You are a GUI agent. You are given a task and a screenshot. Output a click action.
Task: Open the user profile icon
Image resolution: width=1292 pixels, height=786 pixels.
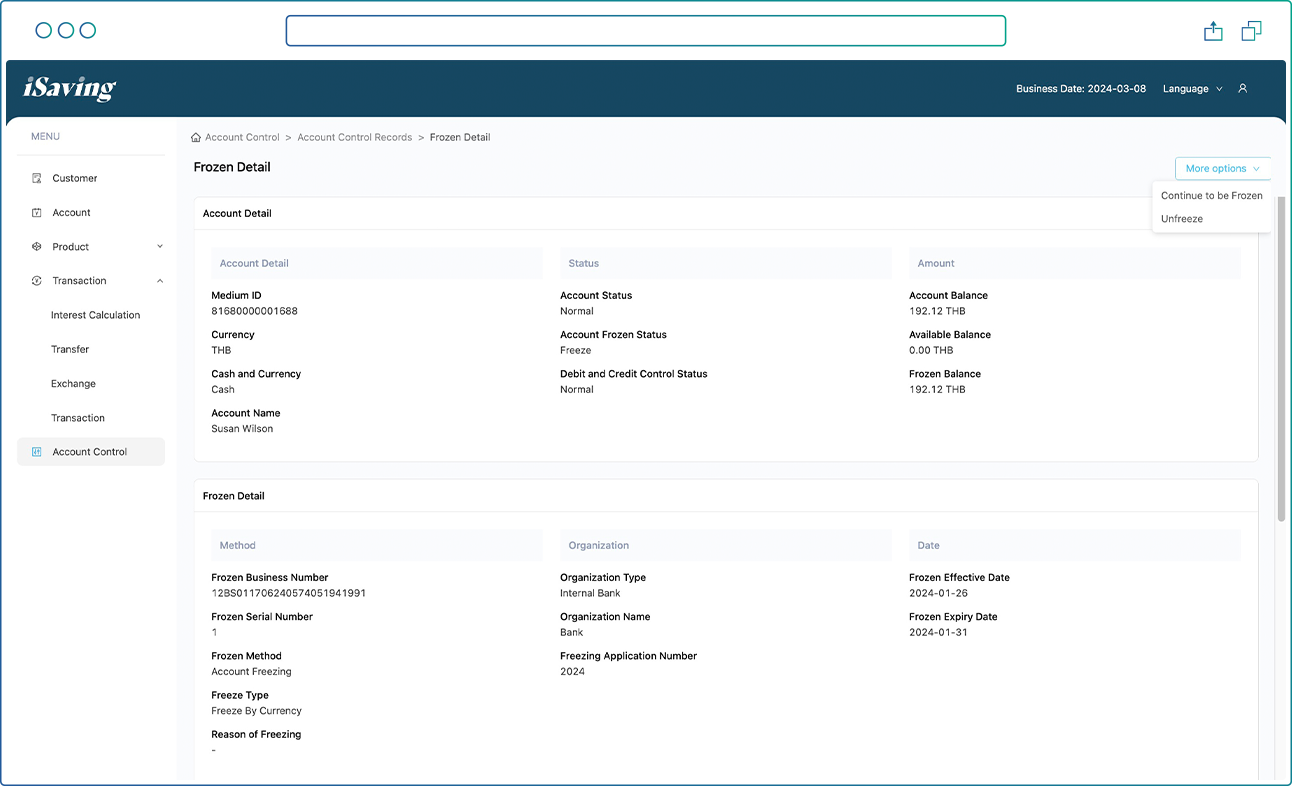[x=1243, y=89]
